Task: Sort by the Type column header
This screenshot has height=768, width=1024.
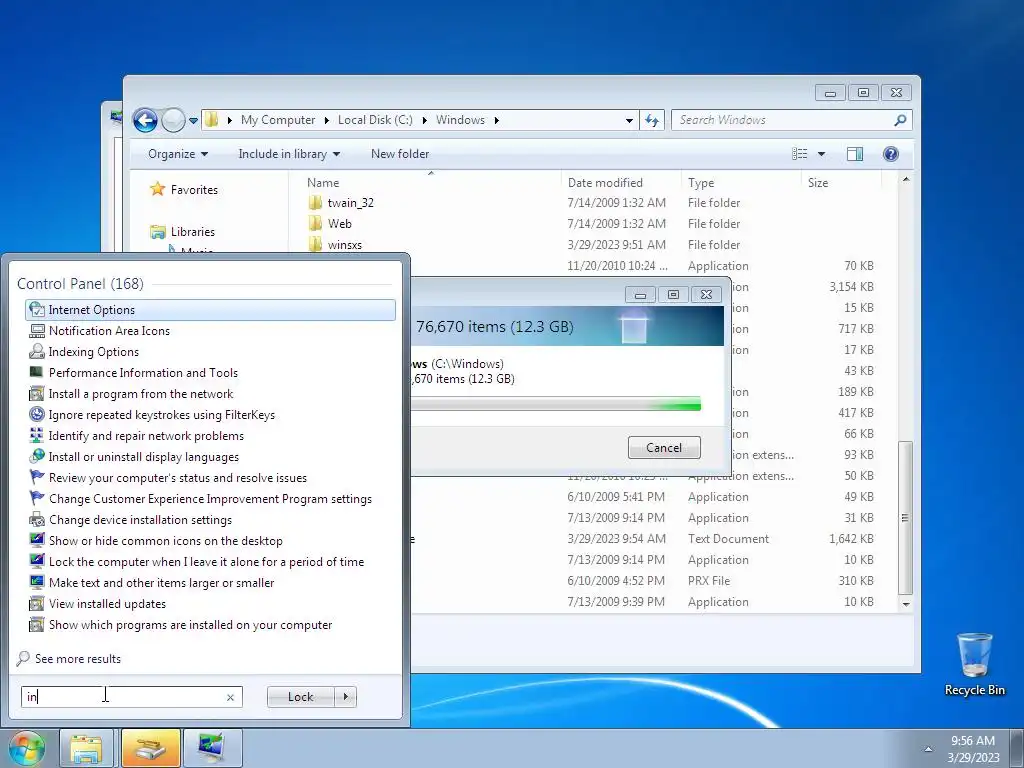Action: coord(701,183)
